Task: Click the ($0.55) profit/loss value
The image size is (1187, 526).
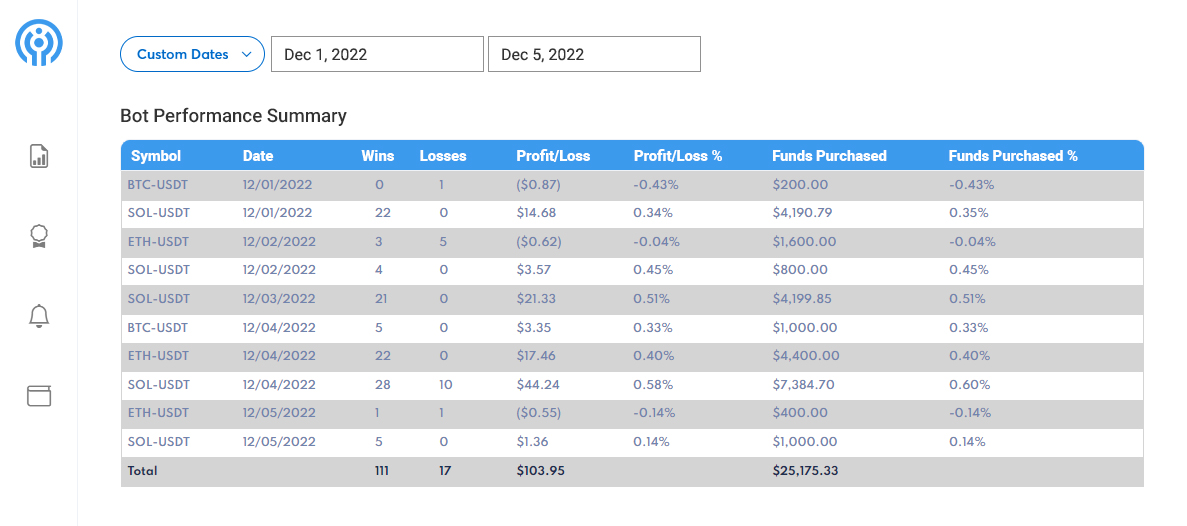Action: coord(538,413)
